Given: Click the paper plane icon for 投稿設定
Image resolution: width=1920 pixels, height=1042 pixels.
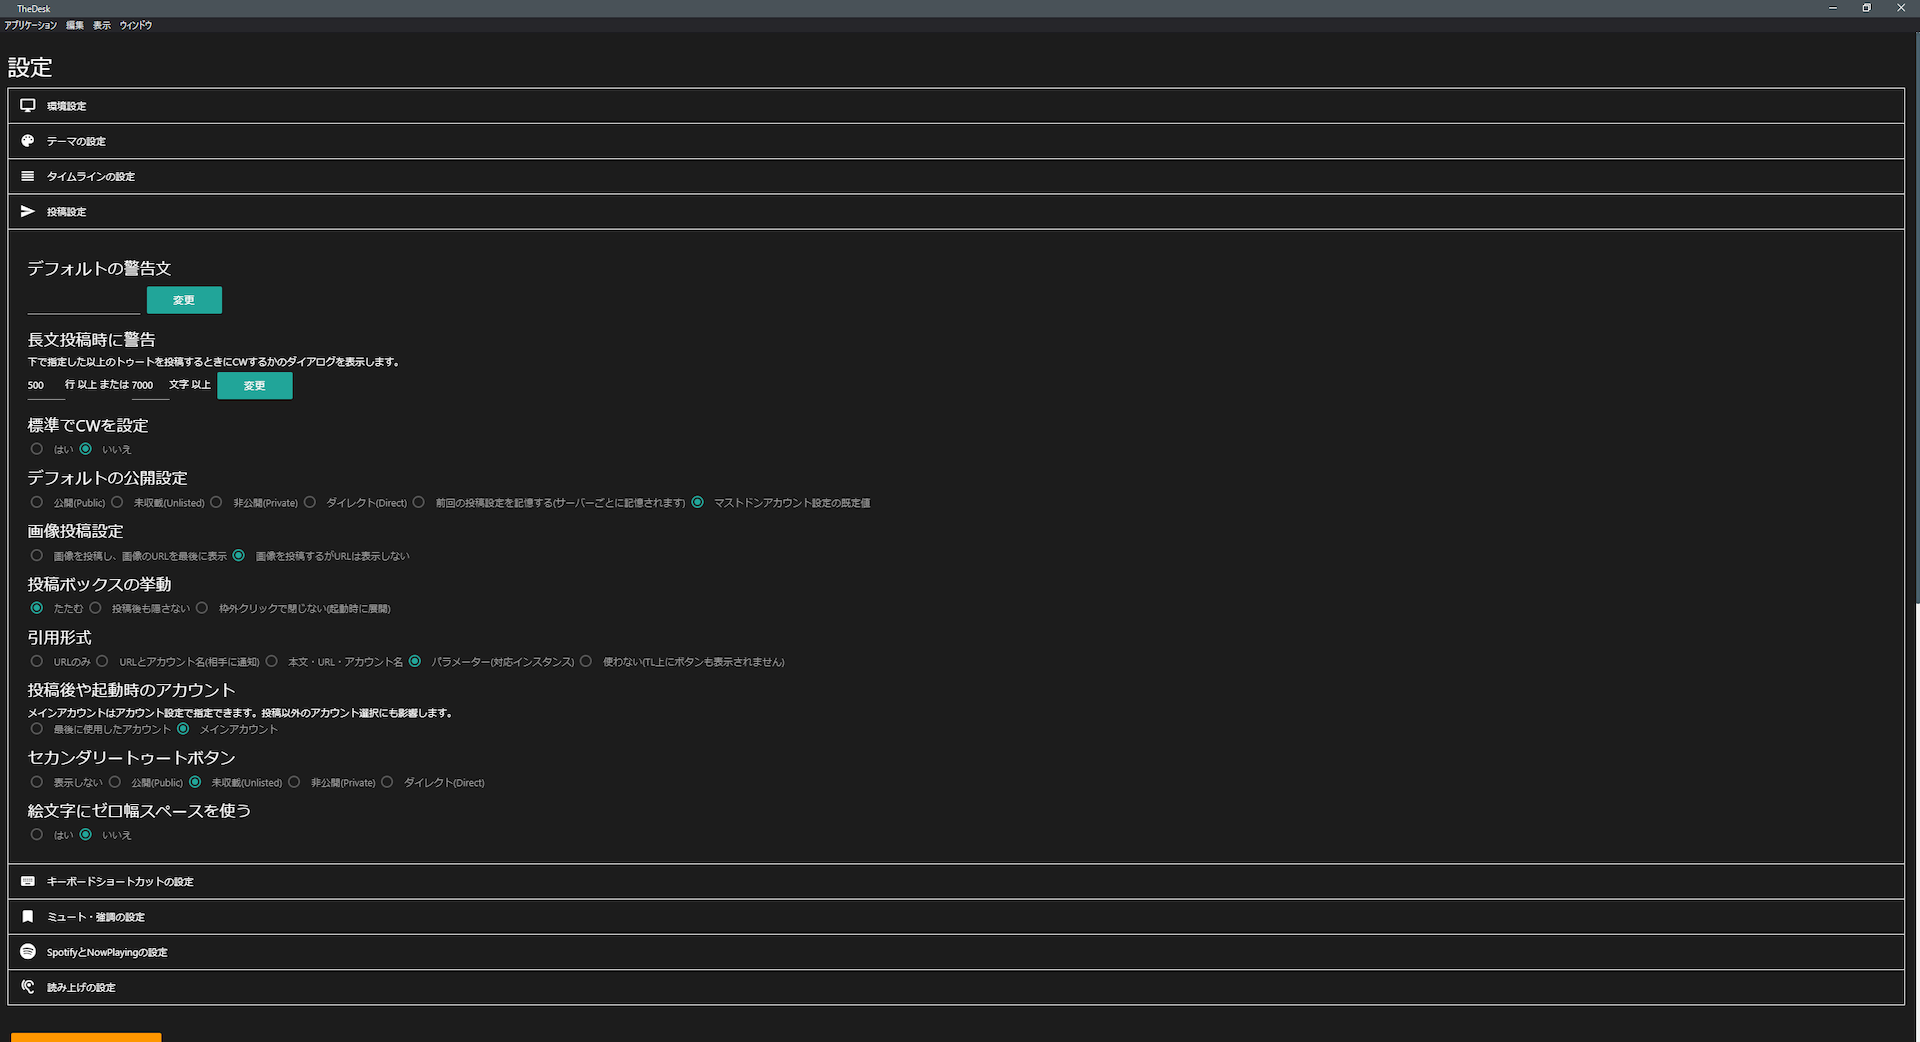Looking at the screenshot, I should [28, 211].
